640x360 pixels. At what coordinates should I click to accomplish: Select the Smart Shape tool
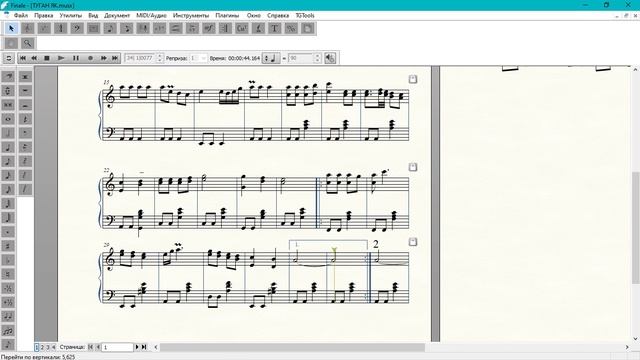pyautogui.click(x=176, y=28)
